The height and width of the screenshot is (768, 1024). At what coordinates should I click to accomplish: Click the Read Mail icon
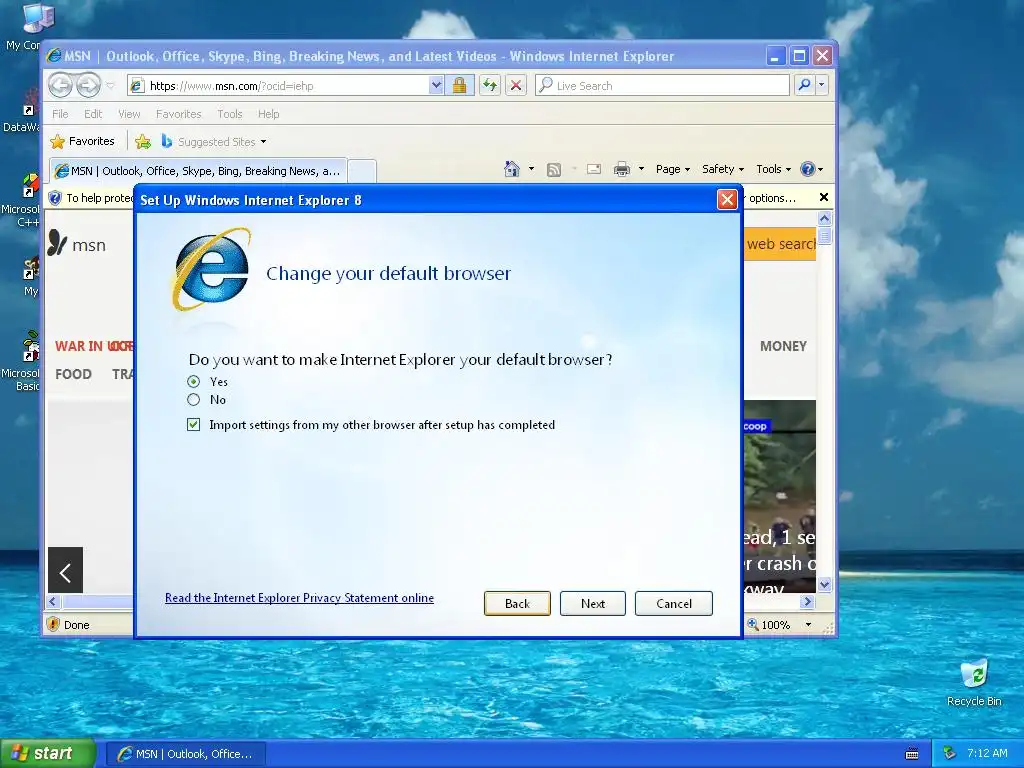pos(594,169)
